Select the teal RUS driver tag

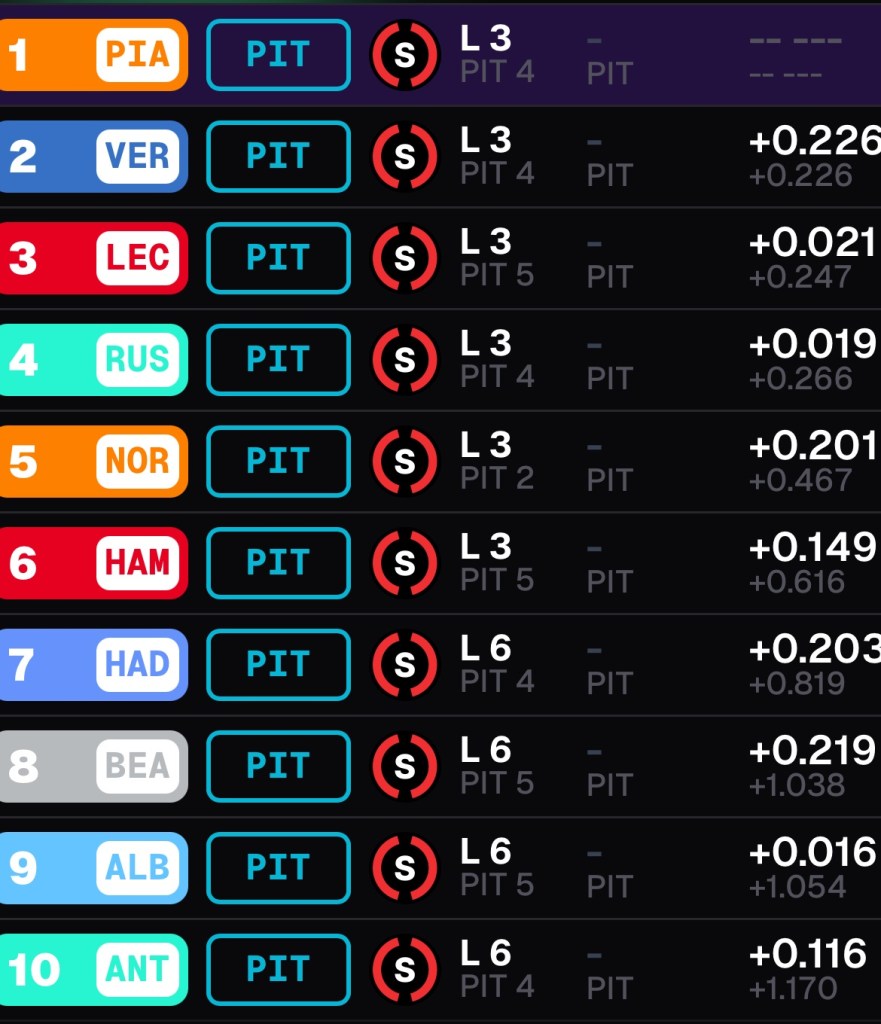93,360
